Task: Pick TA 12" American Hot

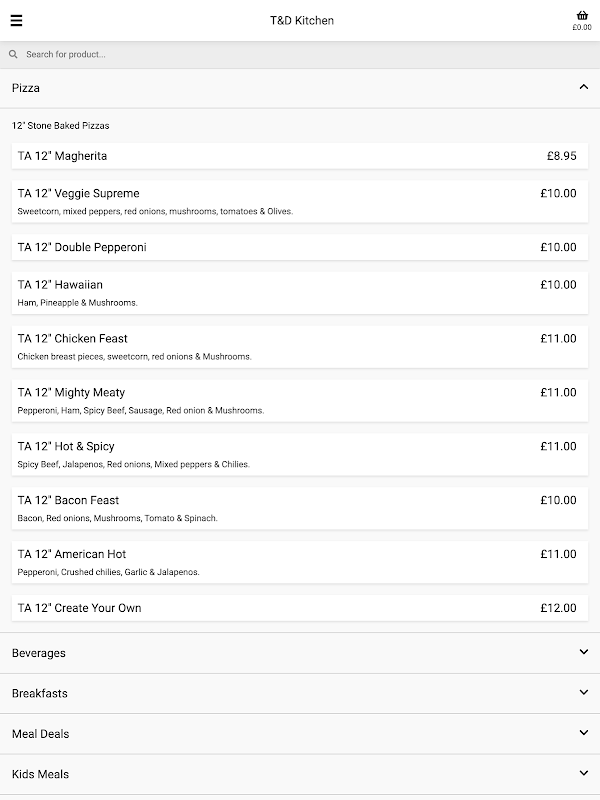Action: (x=300, y=562)
